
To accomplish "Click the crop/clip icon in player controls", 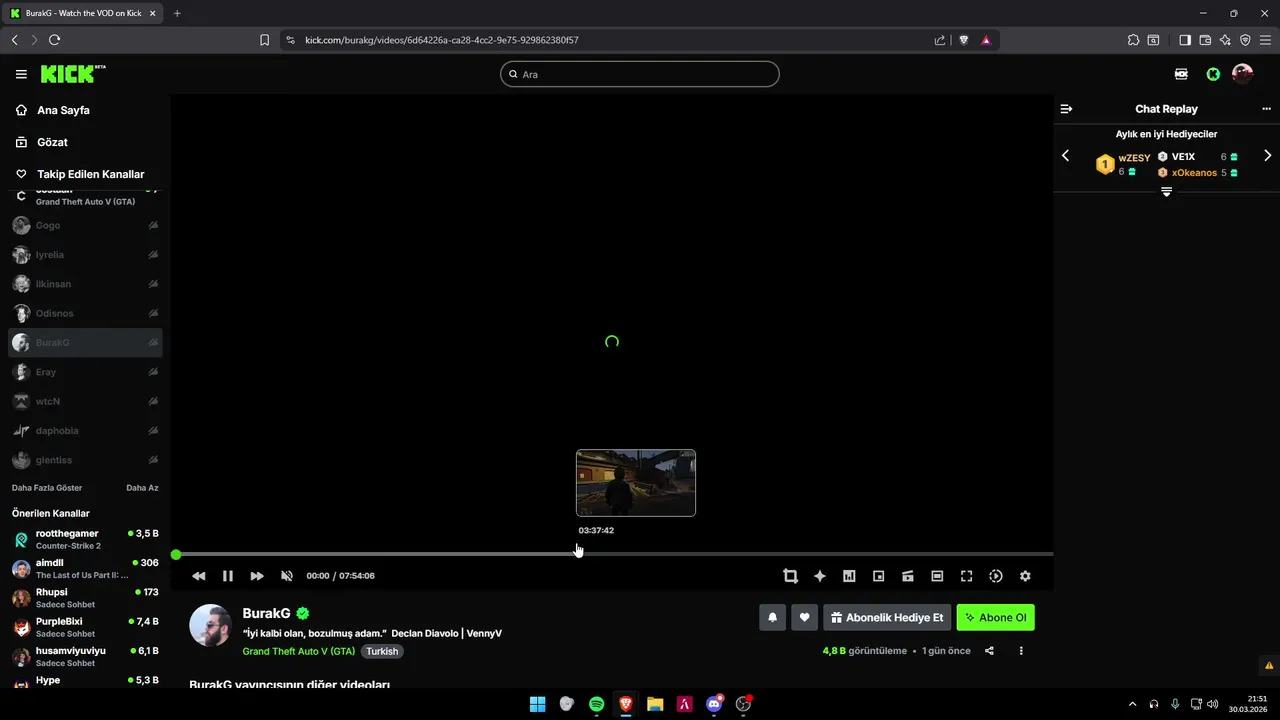I will (x=790, y=576).
